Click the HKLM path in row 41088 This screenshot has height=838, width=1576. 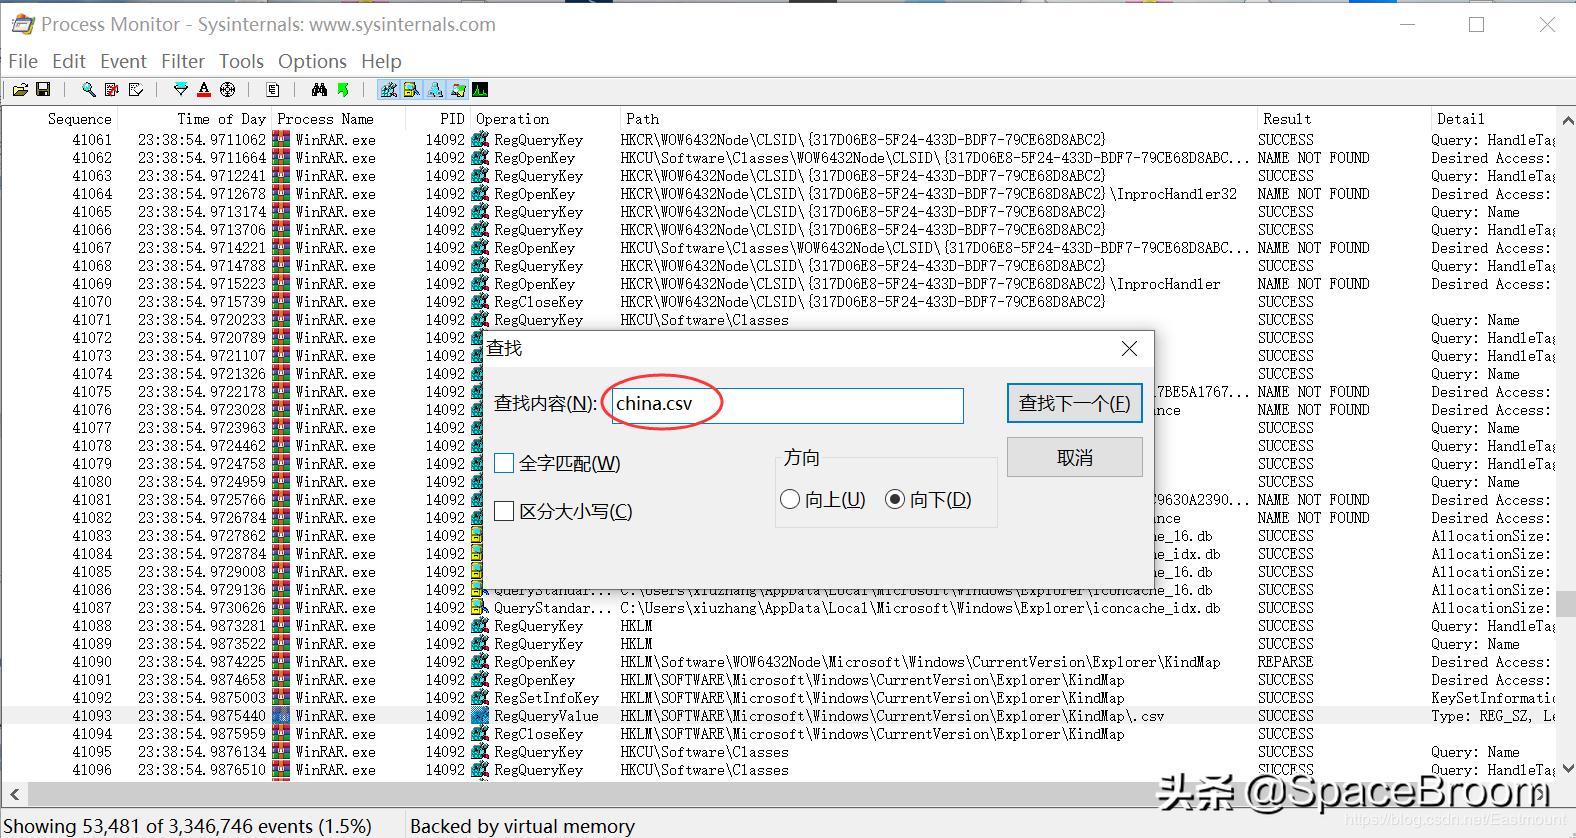[636, 626]
